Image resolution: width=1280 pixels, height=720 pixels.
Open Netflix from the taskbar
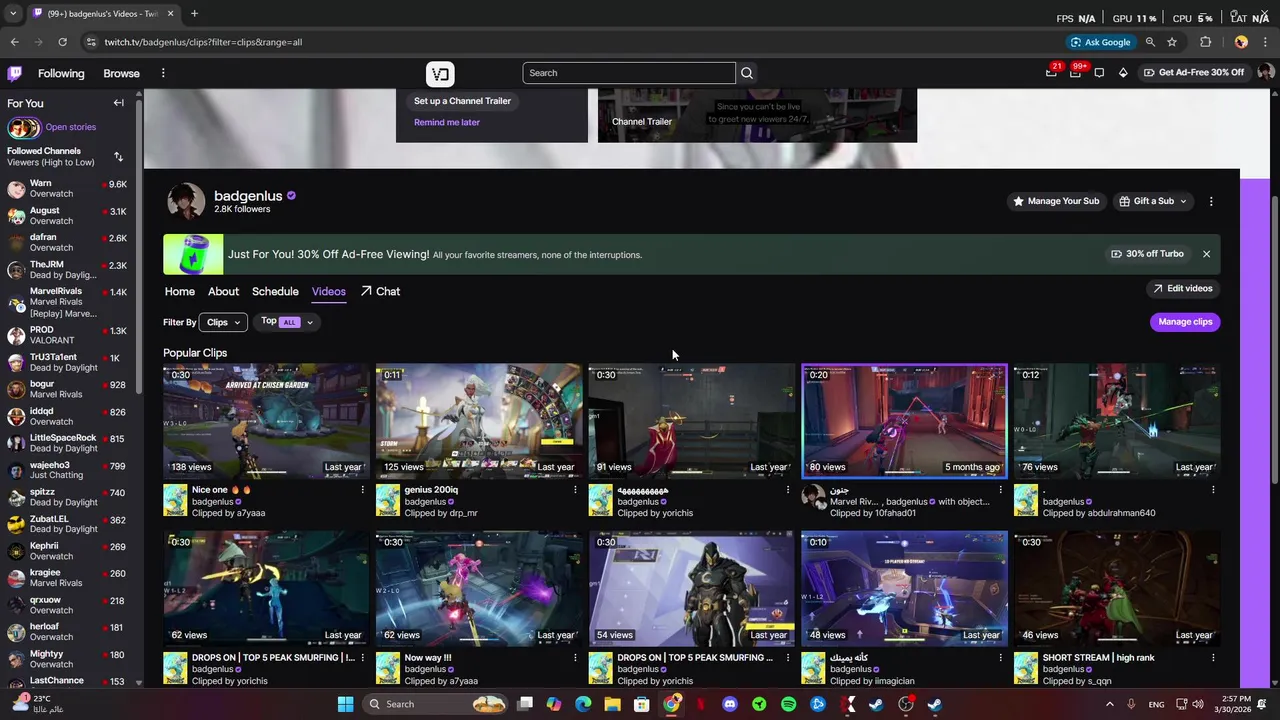[701, 704]
